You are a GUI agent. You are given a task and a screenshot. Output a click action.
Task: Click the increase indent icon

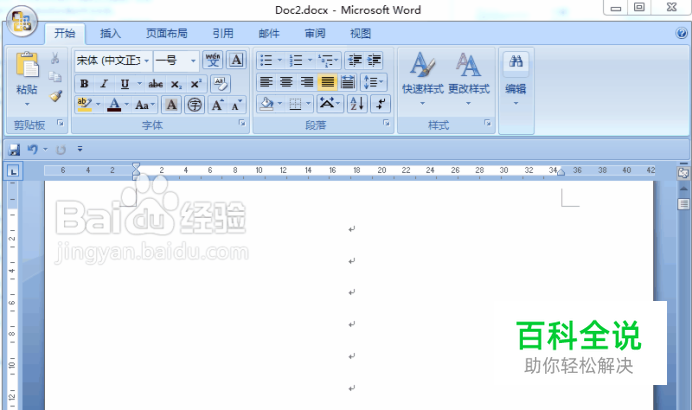(x=374, y=60)
